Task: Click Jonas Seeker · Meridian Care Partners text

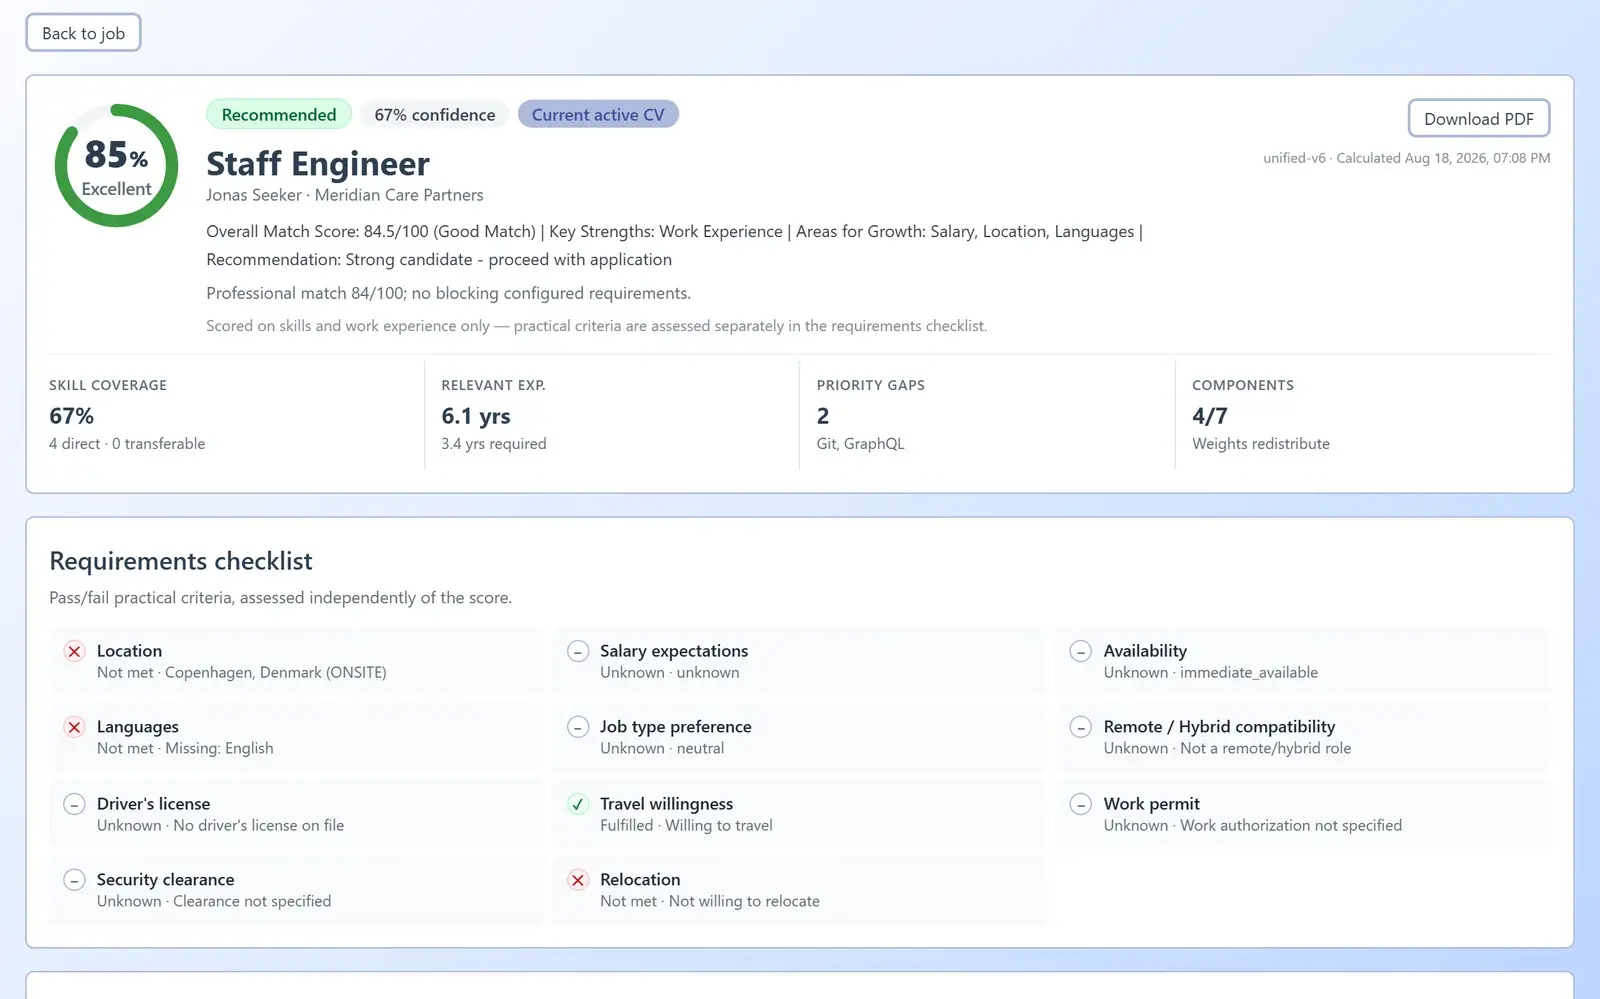Action: (345, 195)
